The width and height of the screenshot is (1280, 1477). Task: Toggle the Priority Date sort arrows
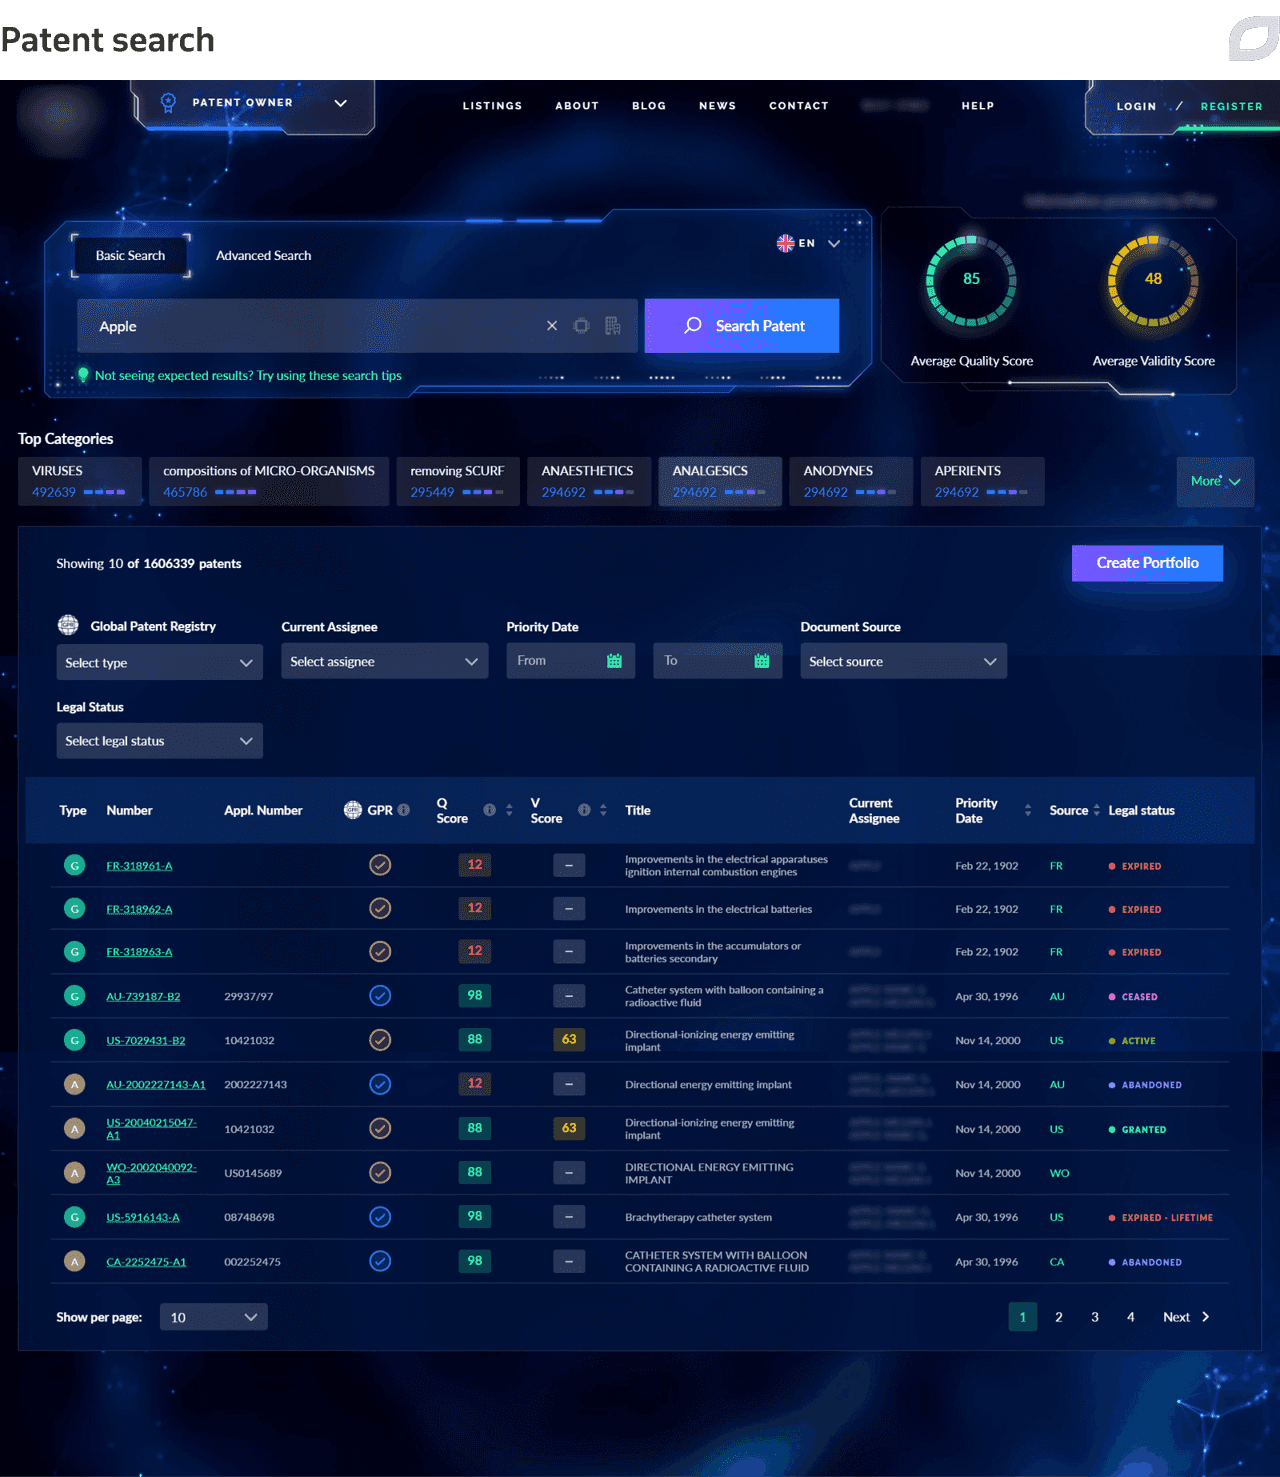[1027, 810]
